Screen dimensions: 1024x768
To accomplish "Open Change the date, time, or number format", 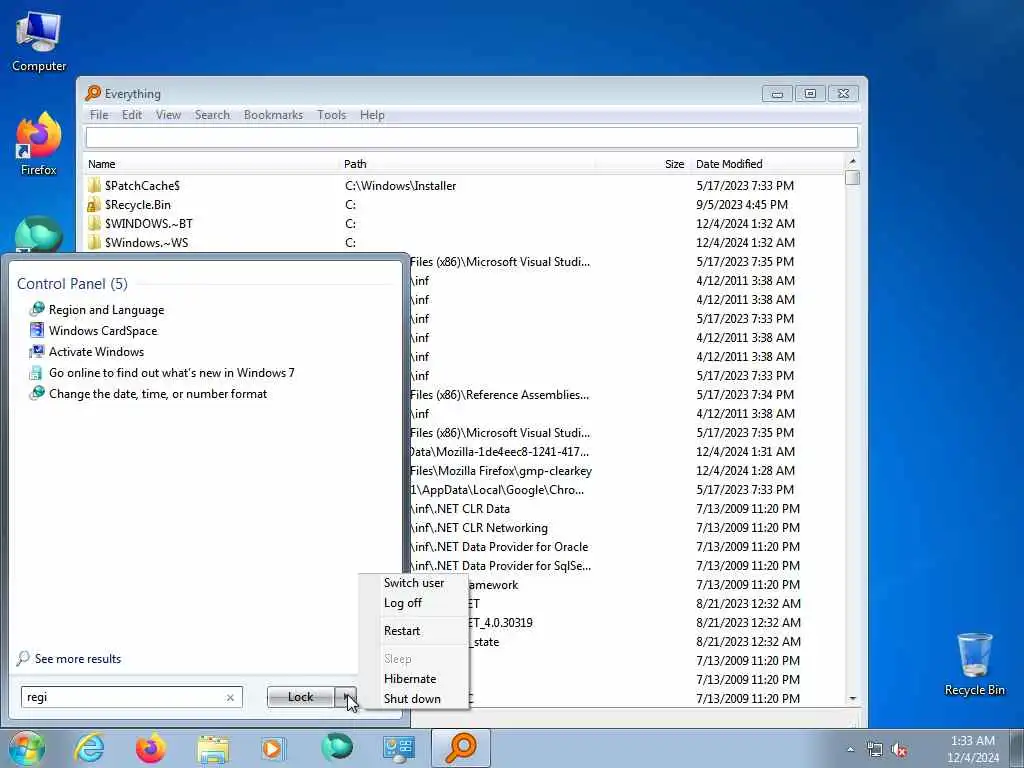I will [158, 394].
